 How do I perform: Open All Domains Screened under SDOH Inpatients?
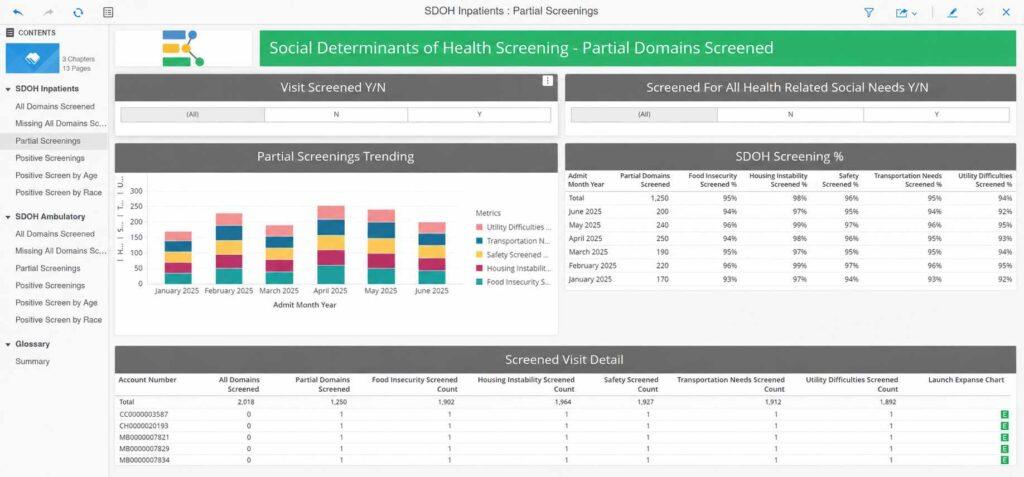[x=55, y=107]
